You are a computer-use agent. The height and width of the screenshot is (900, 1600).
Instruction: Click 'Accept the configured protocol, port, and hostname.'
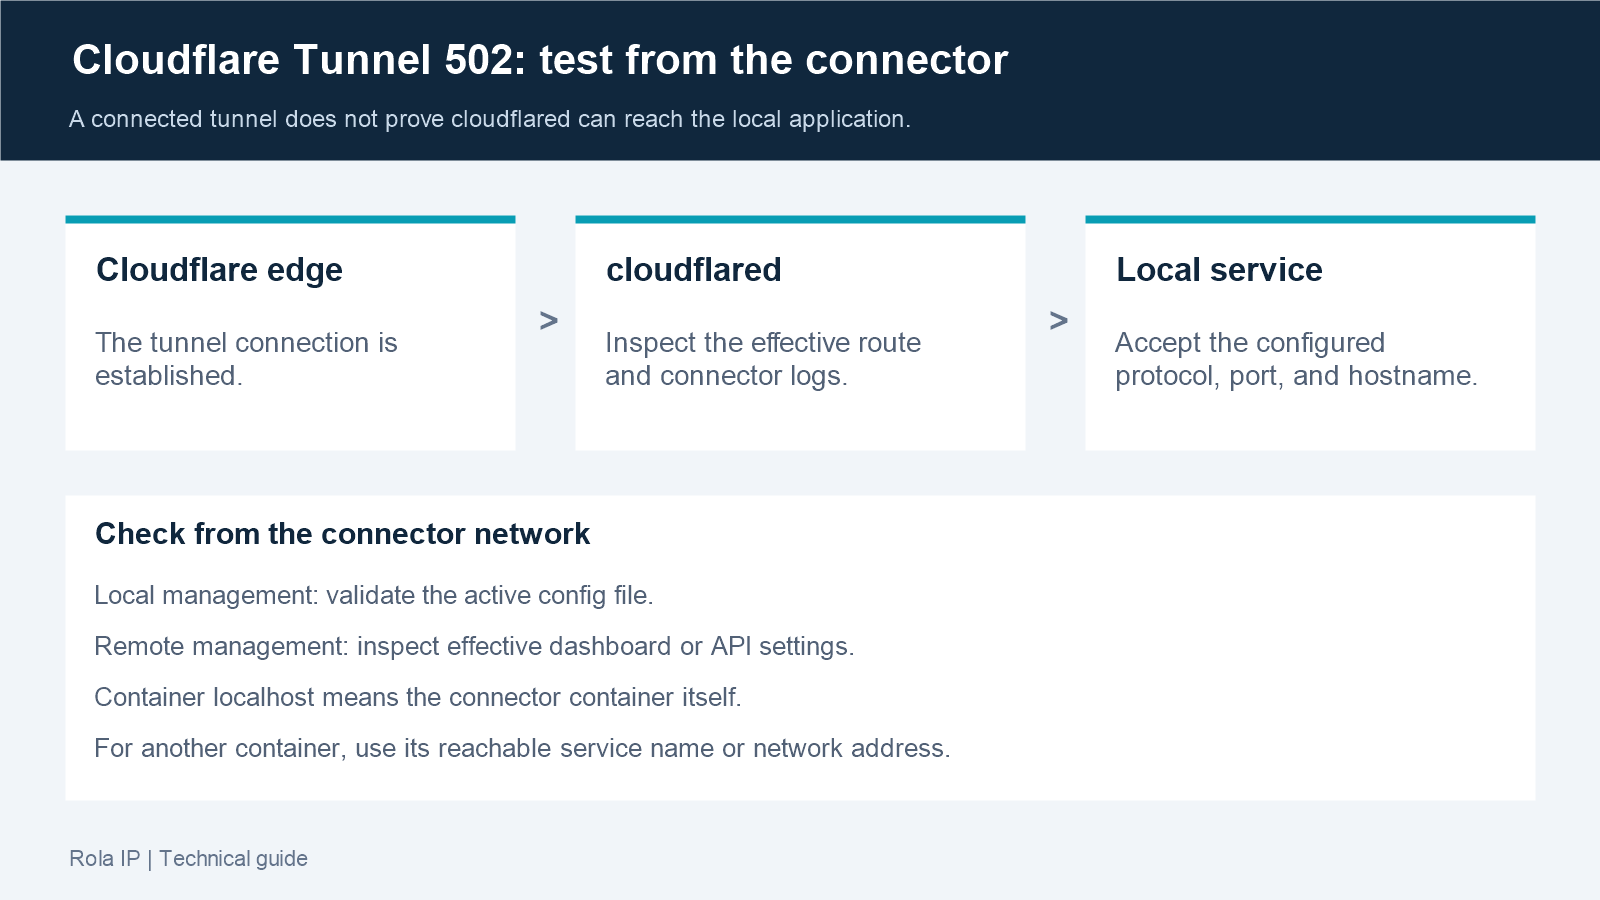click(x=1296, y=359)
